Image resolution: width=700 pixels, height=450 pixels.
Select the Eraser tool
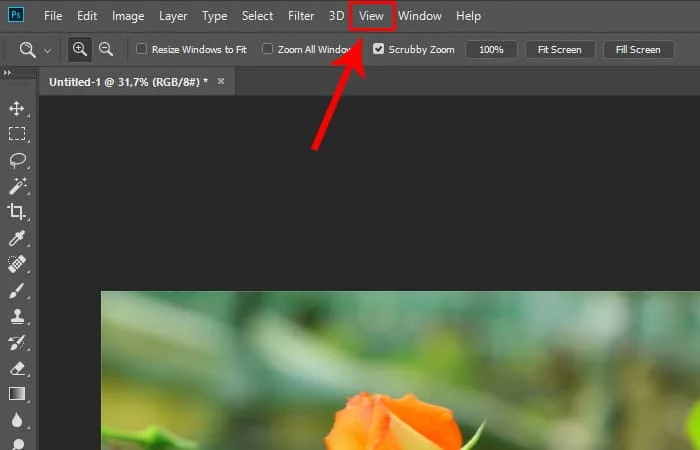coord(17,369)
